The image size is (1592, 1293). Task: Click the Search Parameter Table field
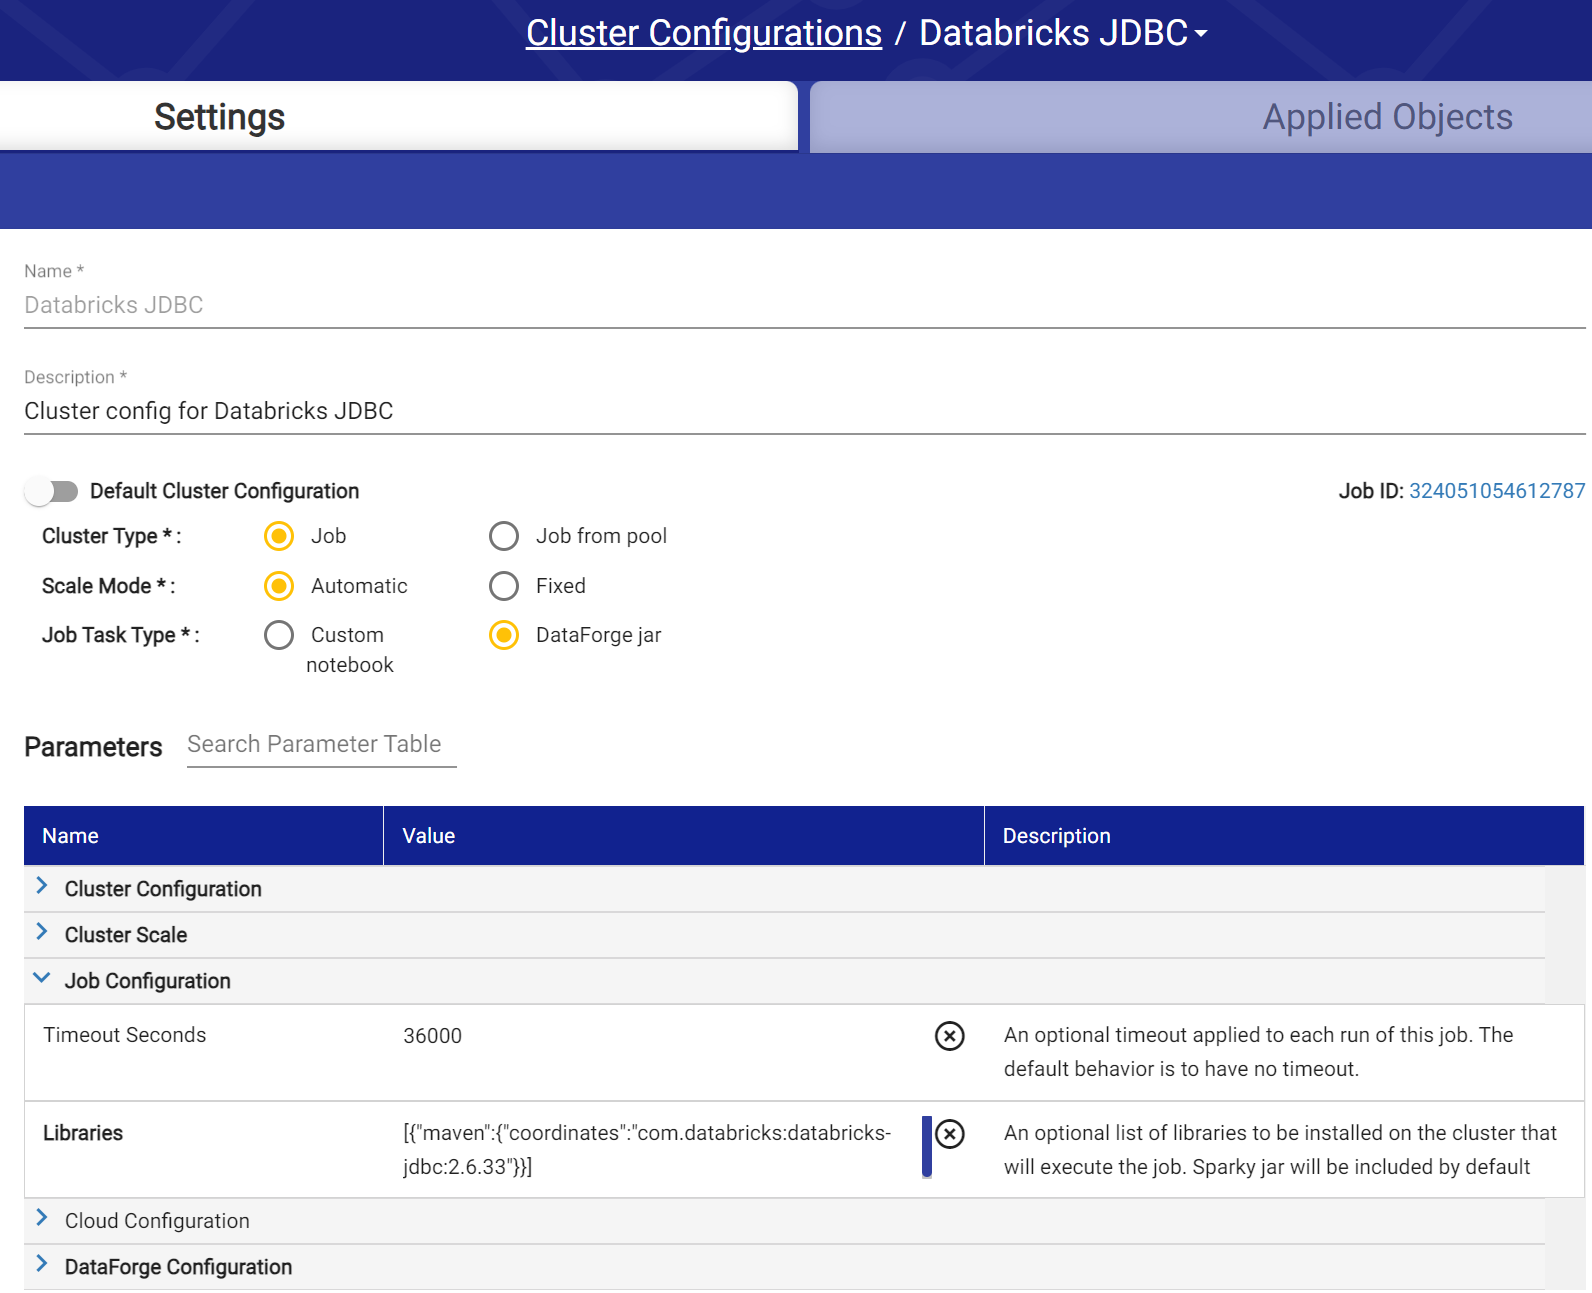point(321,745)
